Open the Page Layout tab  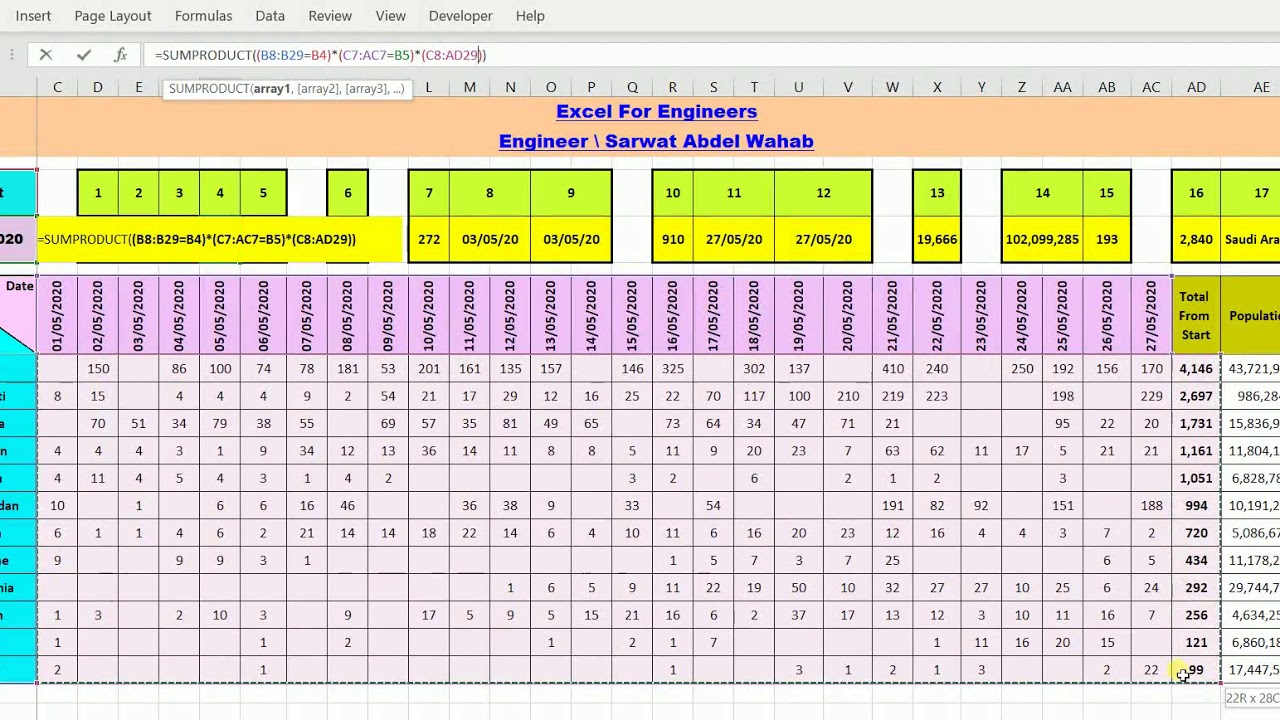[113, 16]
